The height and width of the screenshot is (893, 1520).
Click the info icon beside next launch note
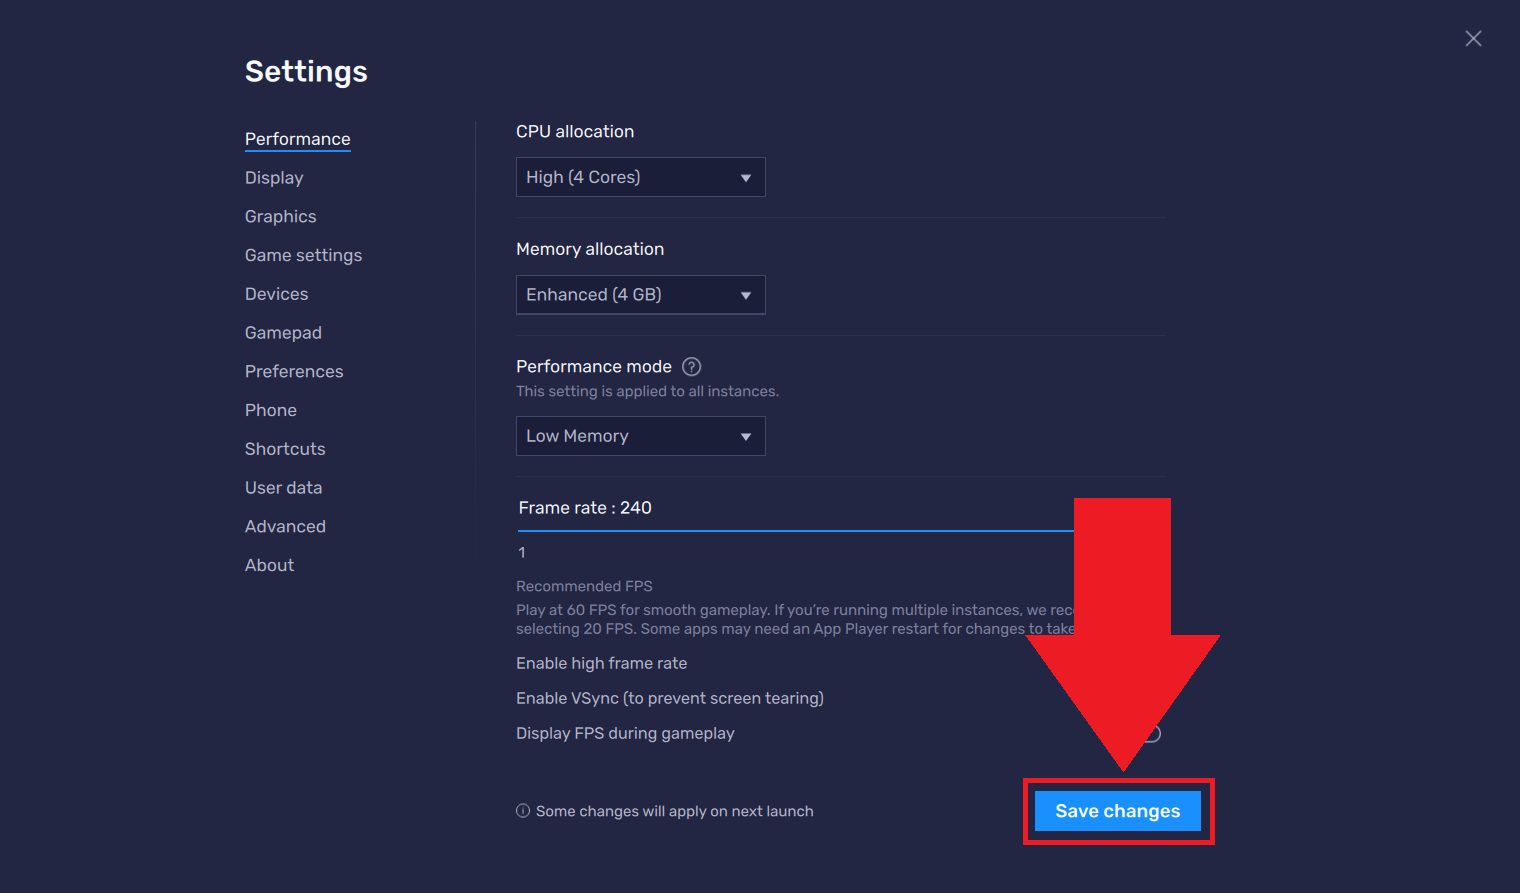click(x=523, y=811)
